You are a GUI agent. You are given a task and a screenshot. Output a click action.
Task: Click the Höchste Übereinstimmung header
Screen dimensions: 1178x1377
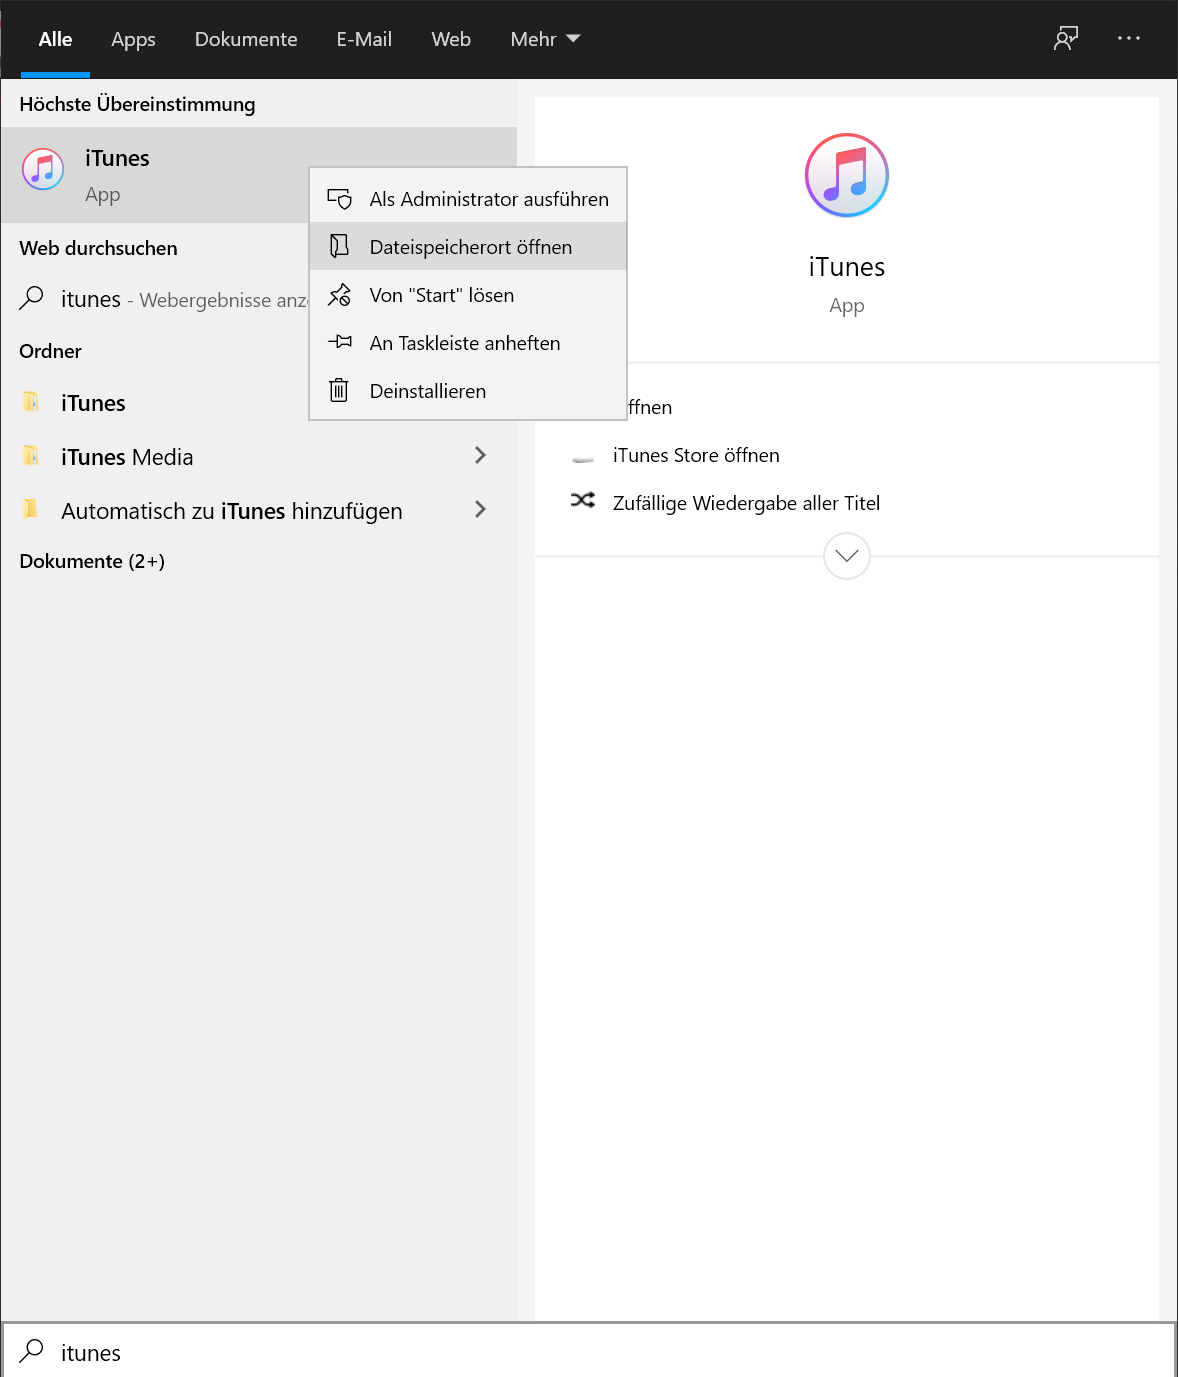tap(137, 104)
